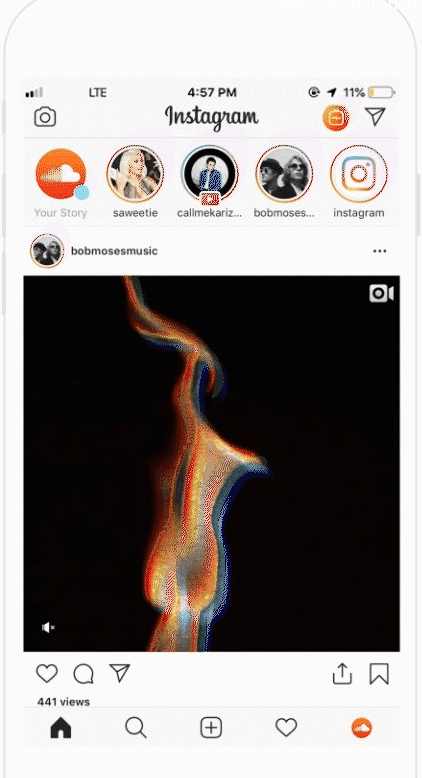Unmute the video with the speaker icon
This screenshot has width=422, height=778.
(x=48, y=628)
